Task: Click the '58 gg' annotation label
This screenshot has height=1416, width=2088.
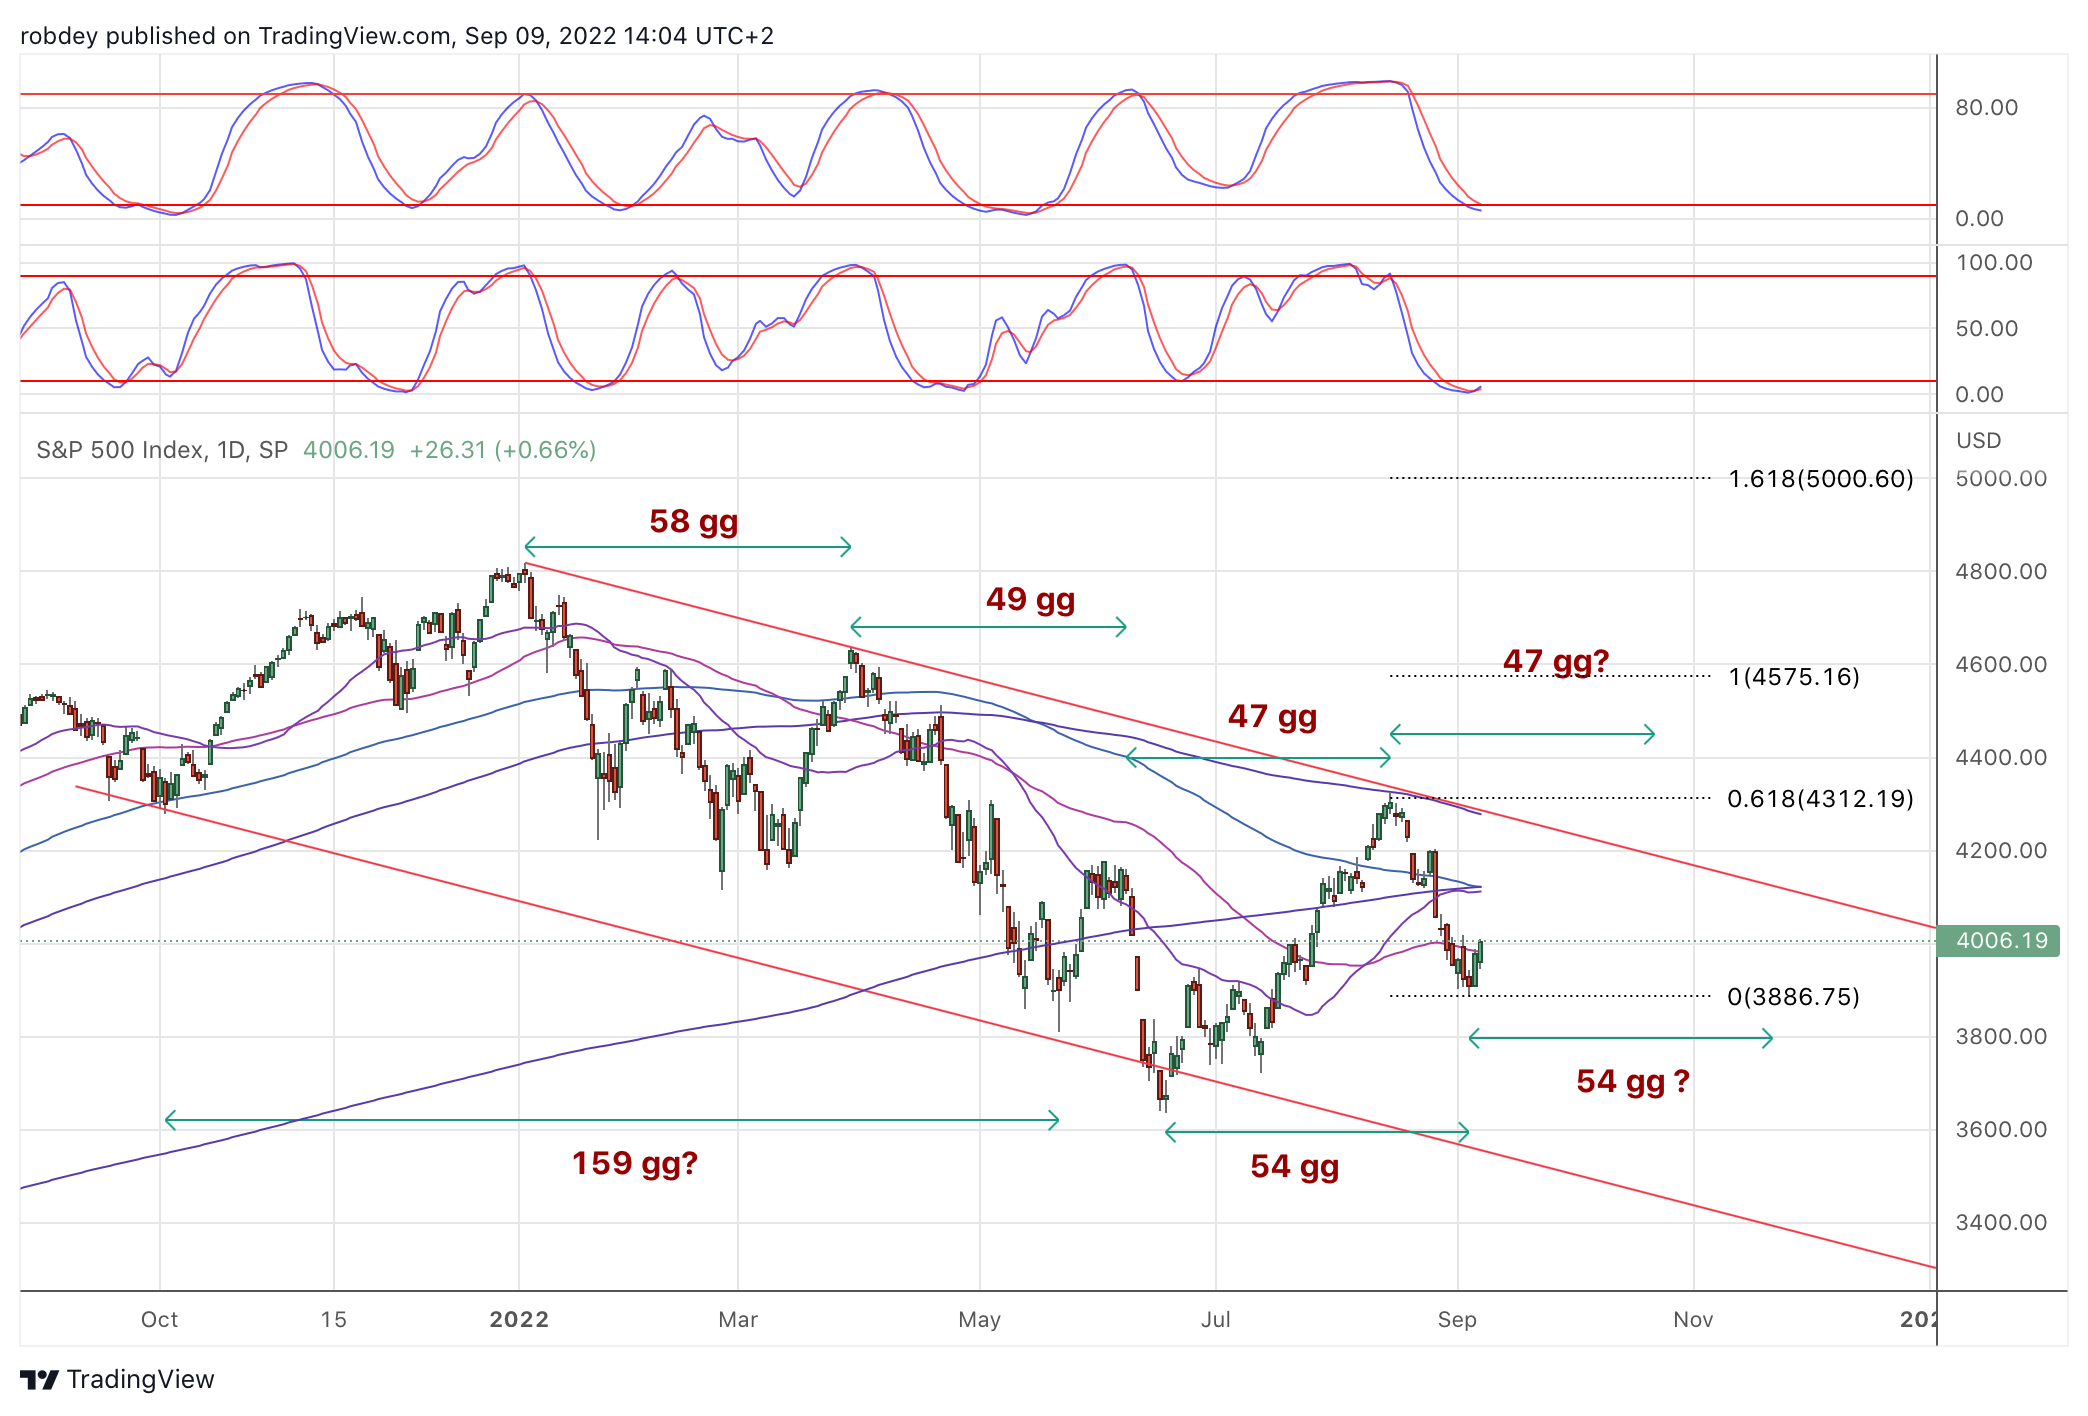Action: [694, 521]
